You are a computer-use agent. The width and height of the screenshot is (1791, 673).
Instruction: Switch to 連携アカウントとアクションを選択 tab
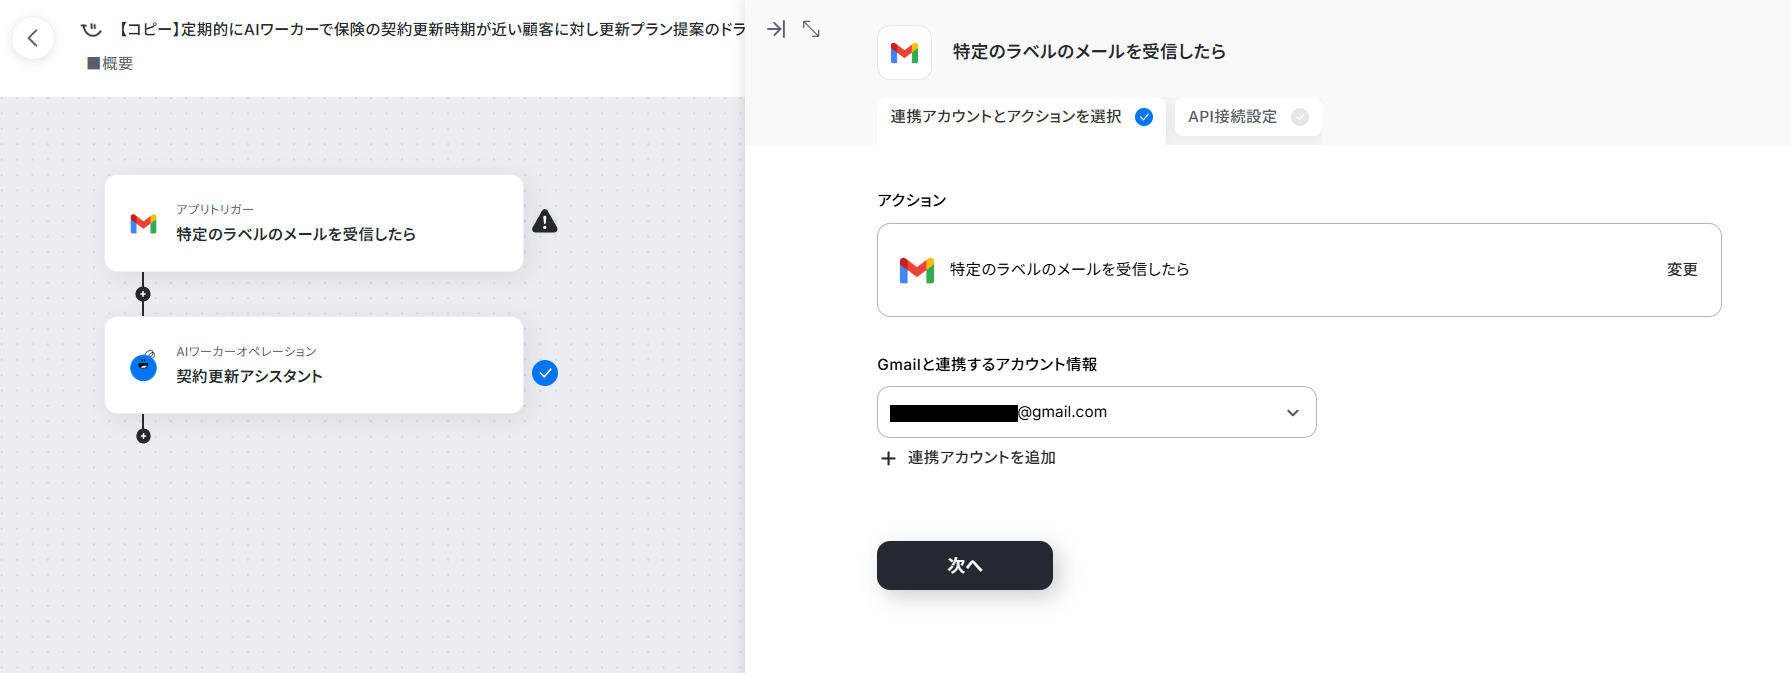click(1021, 118)
